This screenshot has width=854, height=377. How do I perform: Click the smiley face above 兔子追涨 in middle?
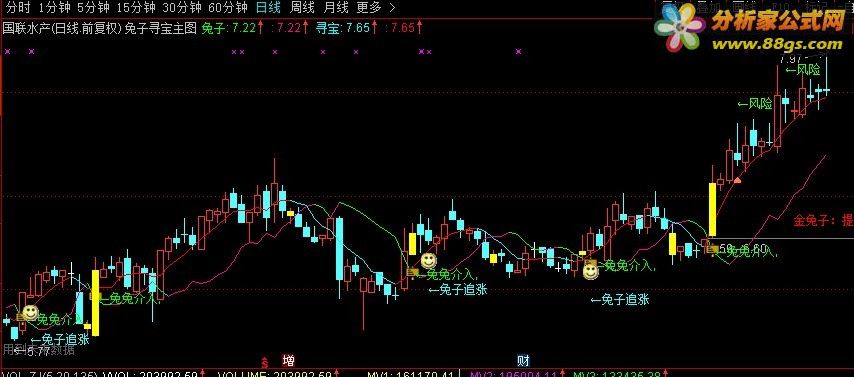[429, 261]
